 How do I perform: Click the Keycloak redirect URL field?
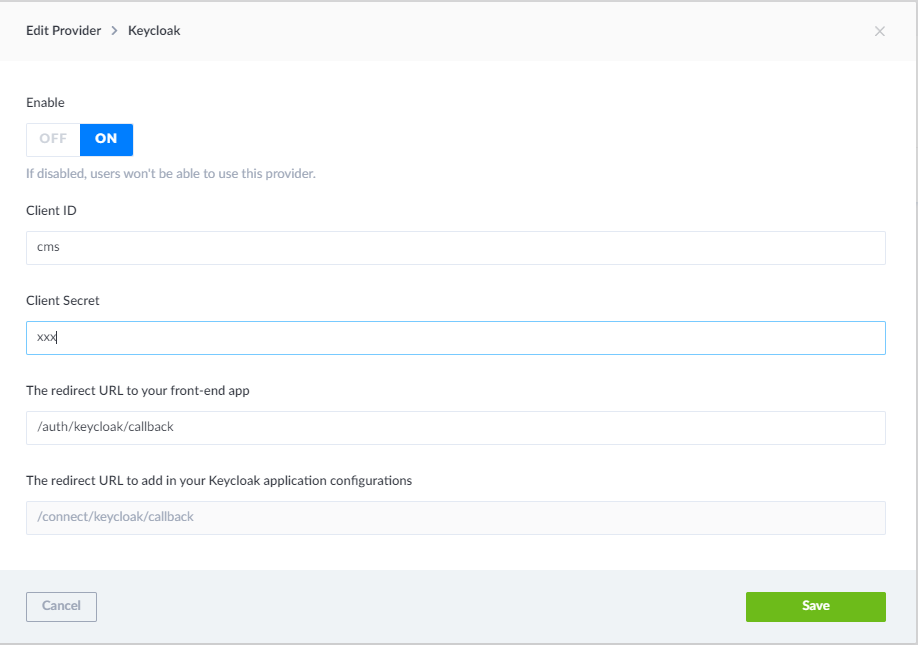pos(455,517)
